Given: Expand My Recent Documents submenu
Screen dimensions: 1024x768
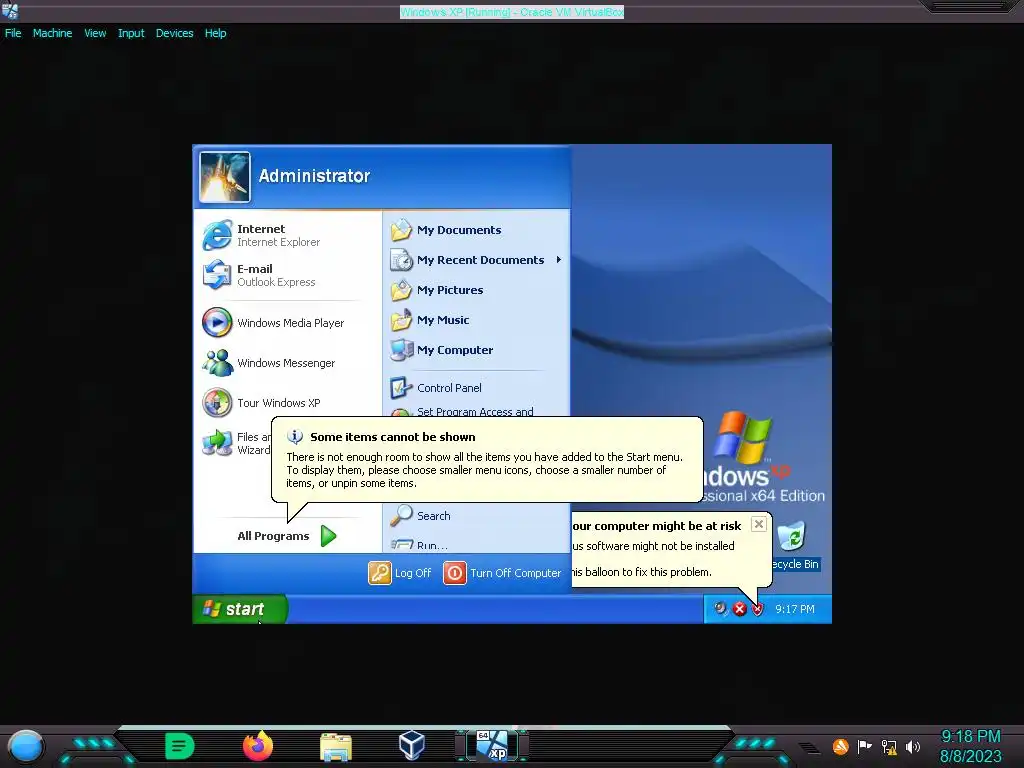Looking at the screenshot, I should click(x=475, y=260).
